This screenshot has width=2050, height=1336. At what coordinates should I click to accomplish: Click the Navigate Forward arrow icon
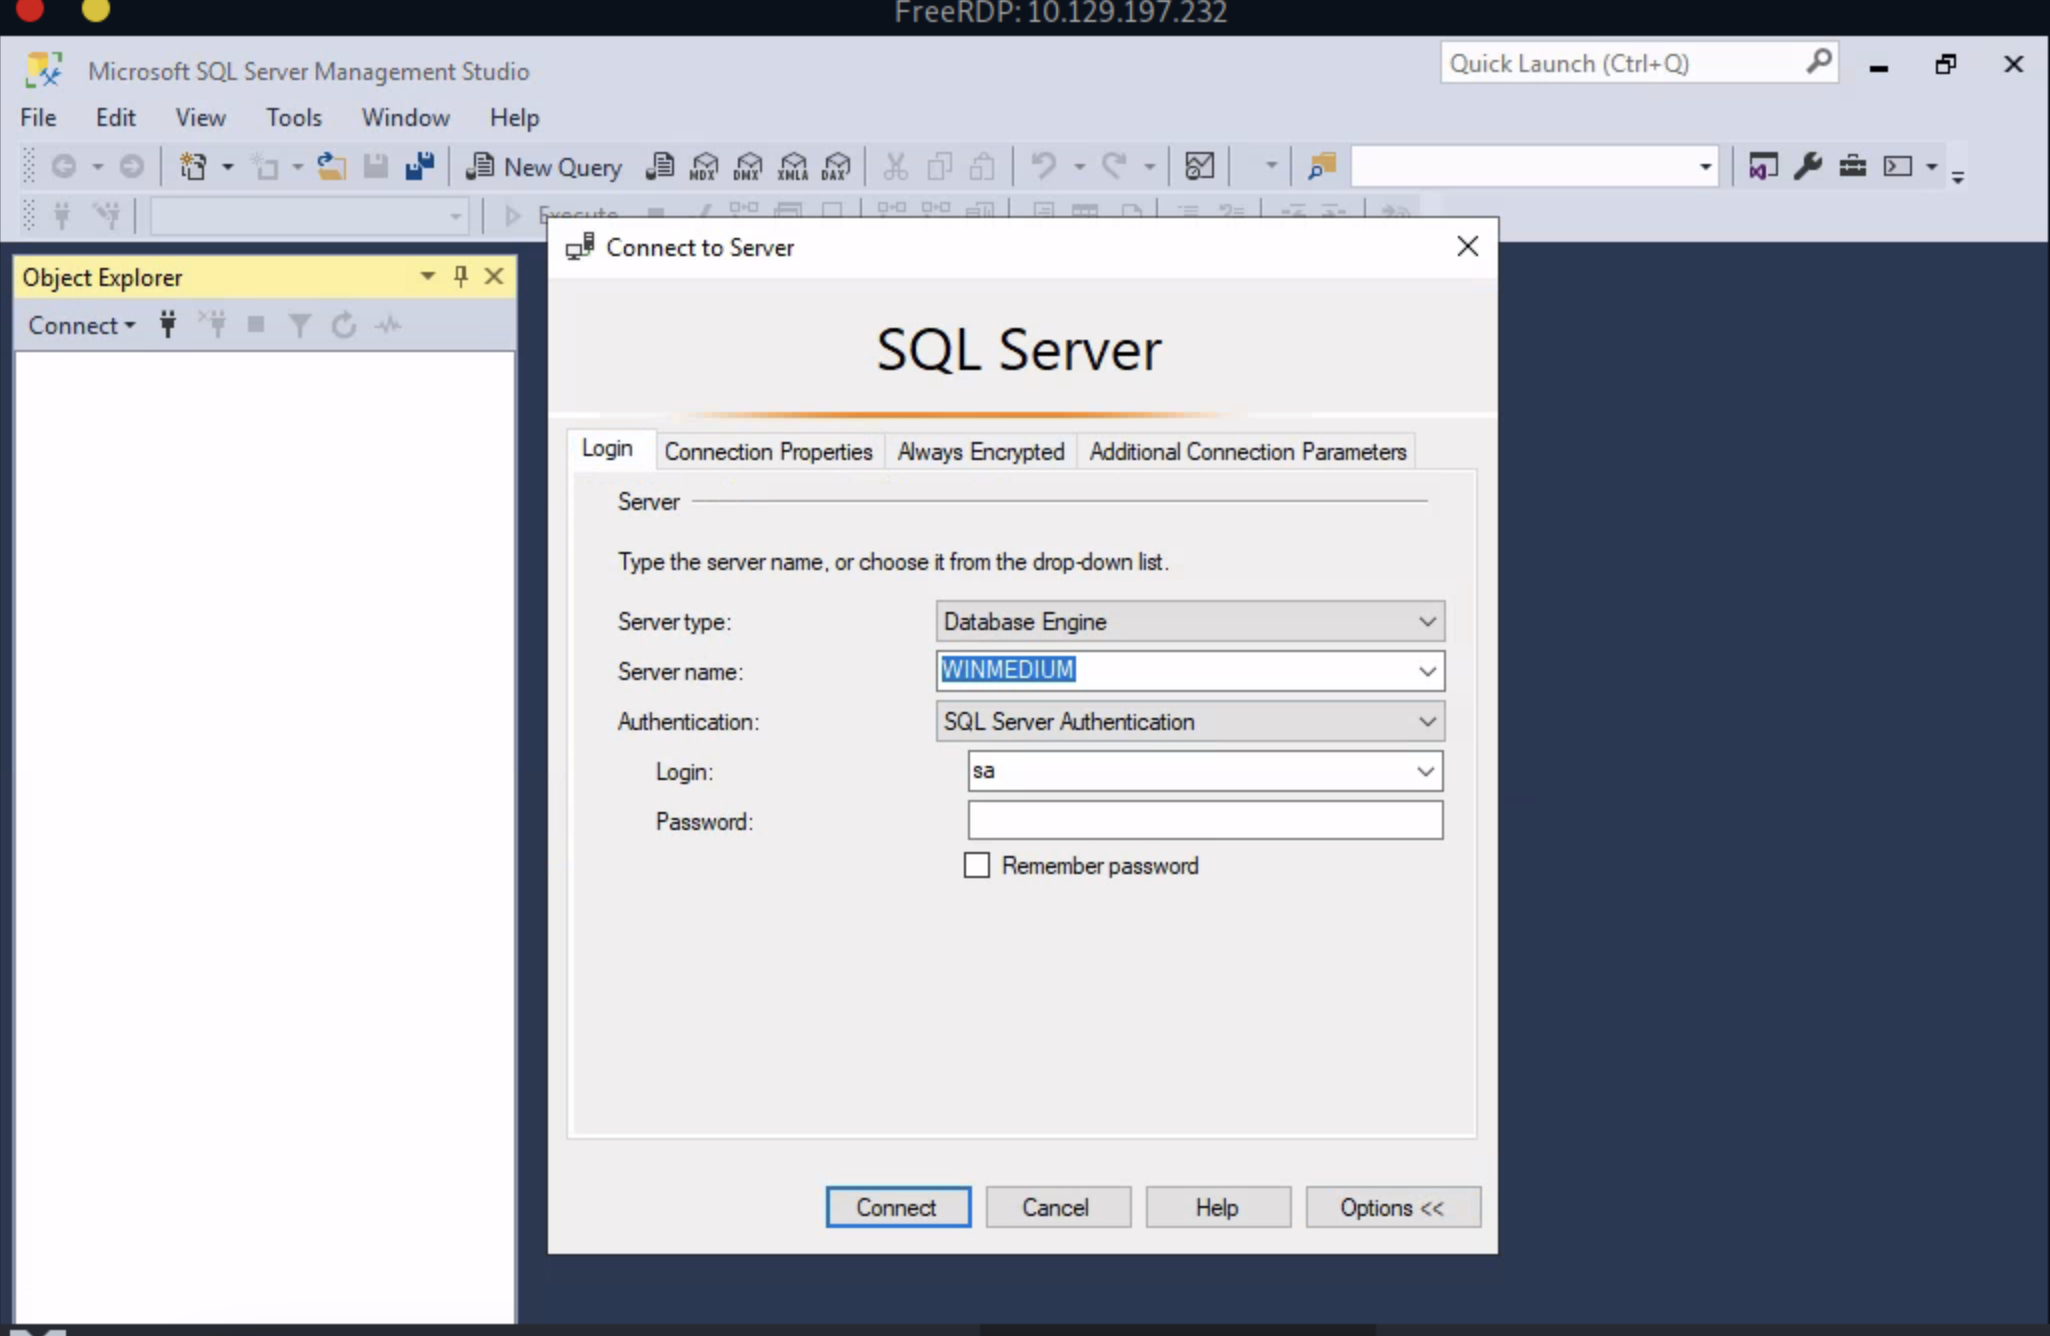131,166
